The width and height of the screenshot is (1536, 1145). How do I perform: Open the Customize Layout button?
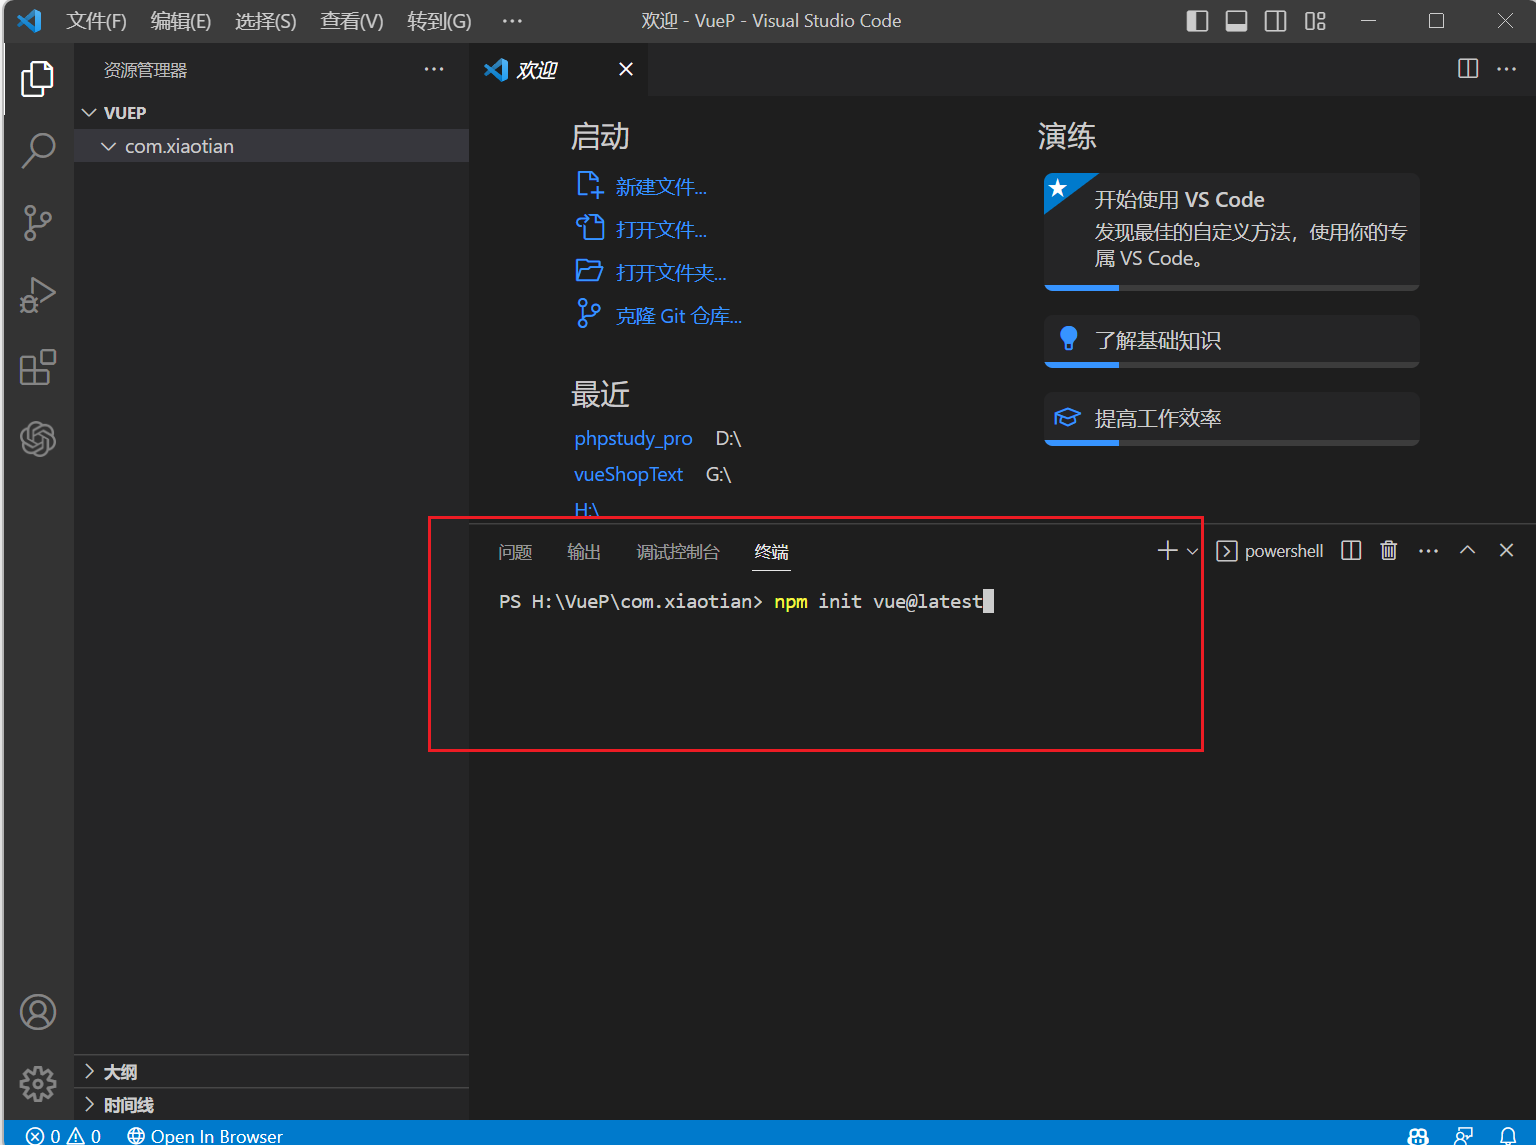click(1315, 21)
